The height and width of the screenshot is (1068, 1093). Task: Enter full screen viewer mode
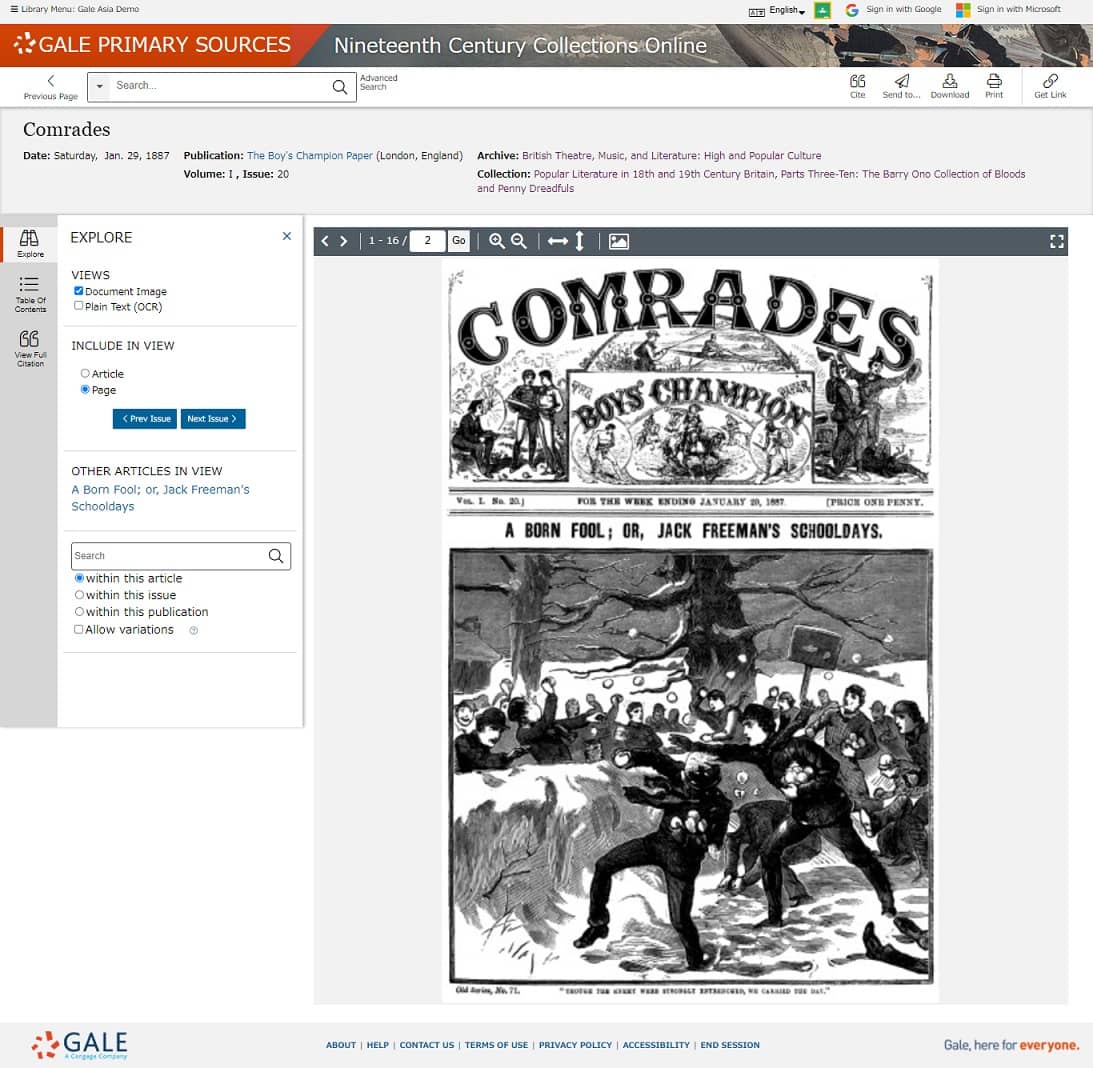coord(1057,241)
